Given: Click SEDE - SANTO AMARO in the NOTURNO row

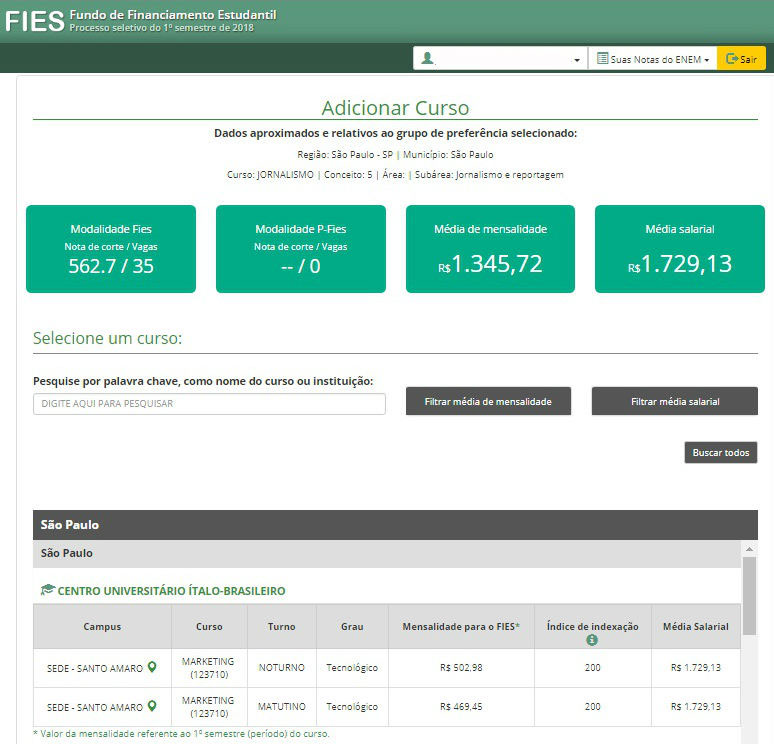Looking at the screenshot, I should pyautogui.click(x=95, y=668).
